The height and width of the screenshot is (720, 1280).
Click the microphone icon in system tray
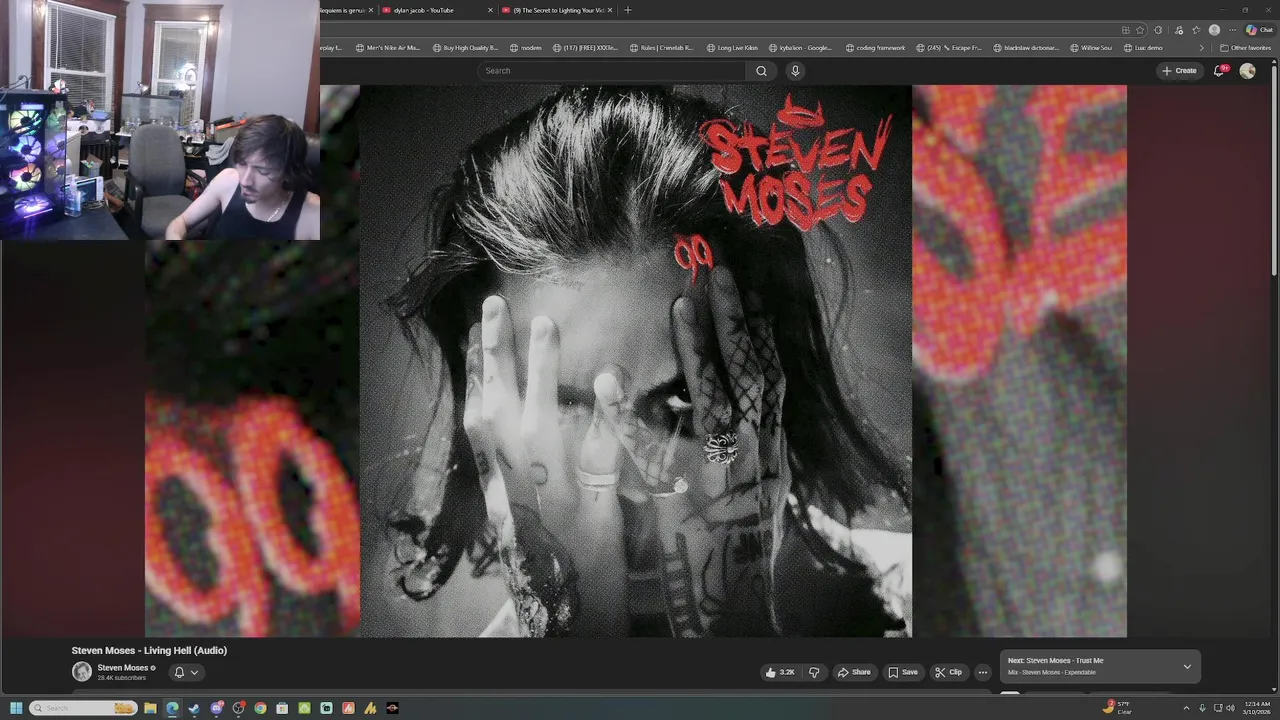point(1202,708)
